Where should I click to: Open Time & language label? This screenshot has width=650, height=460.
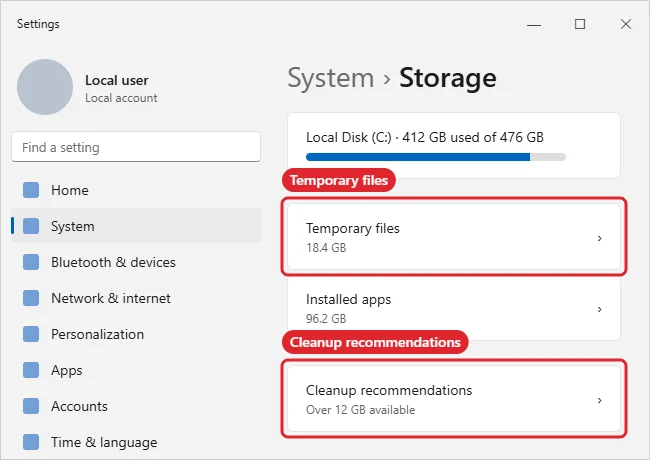click(104, 442)
